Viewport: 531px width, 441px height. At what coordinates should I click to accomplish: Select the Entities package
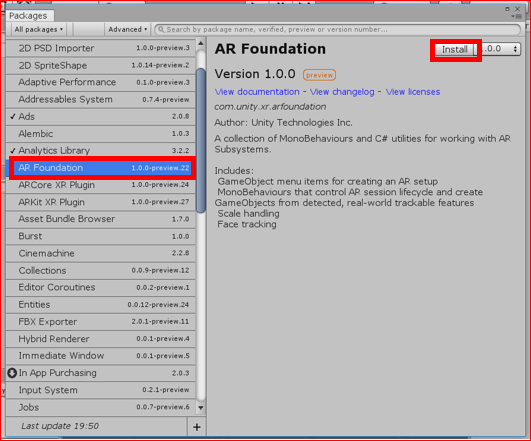coord(101,305)
